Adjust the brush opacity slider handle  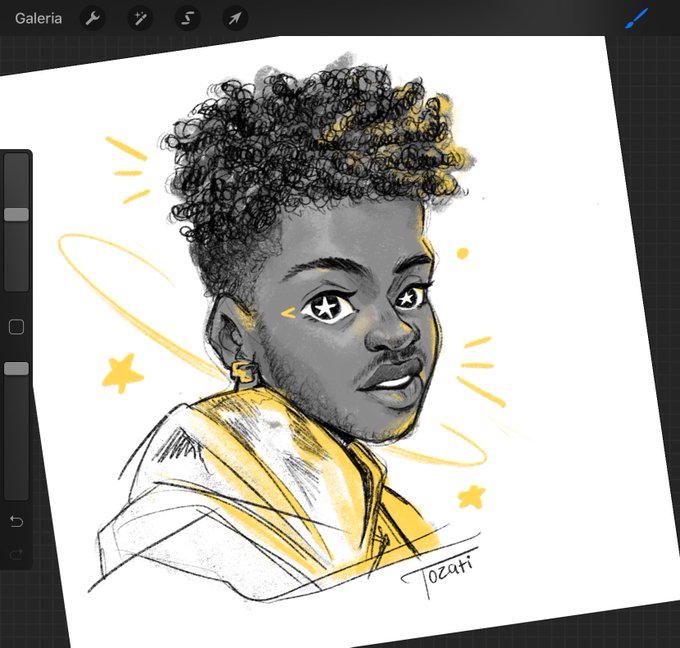(x=16, y=369)
